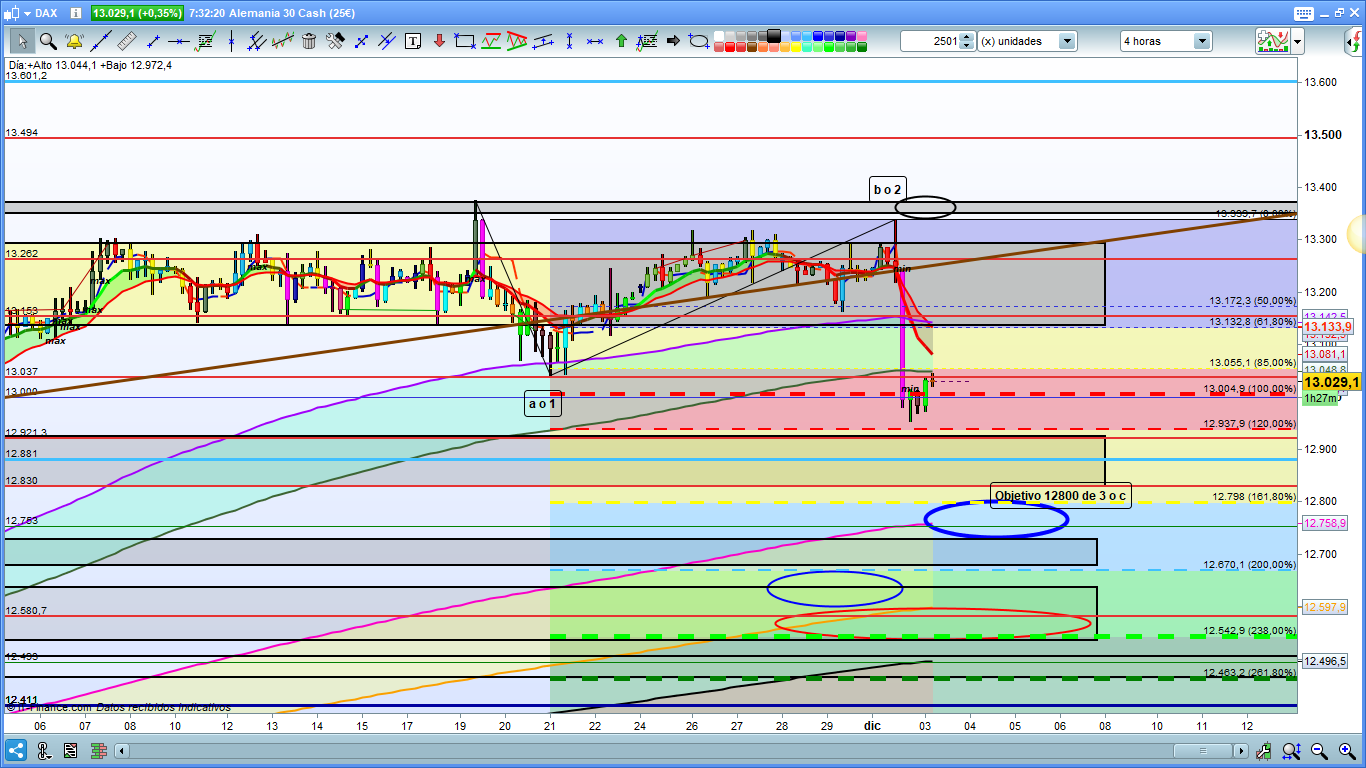Open the '4 horas' timeframe dropdown
This screenshot has width=1366, height=768.
[x=1201, y=41]
